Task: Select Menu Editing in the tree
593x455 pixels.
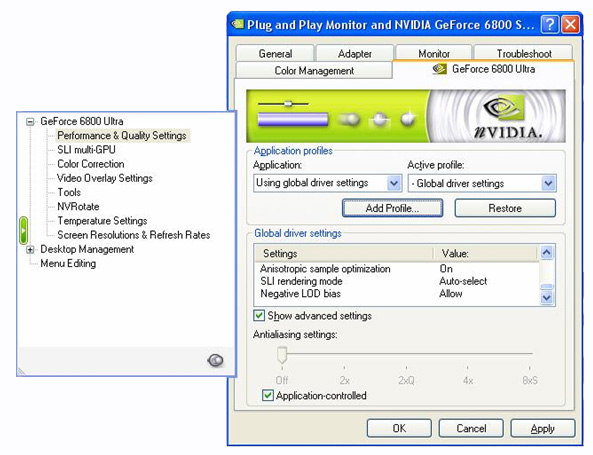Action: click(x=68, y=264)
